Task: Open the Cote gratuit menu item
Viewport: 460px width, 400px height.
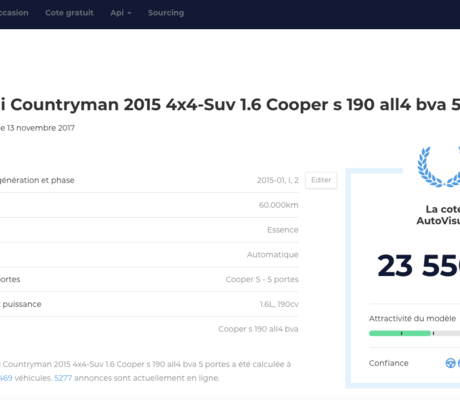Action: click(x=69, y=13)
